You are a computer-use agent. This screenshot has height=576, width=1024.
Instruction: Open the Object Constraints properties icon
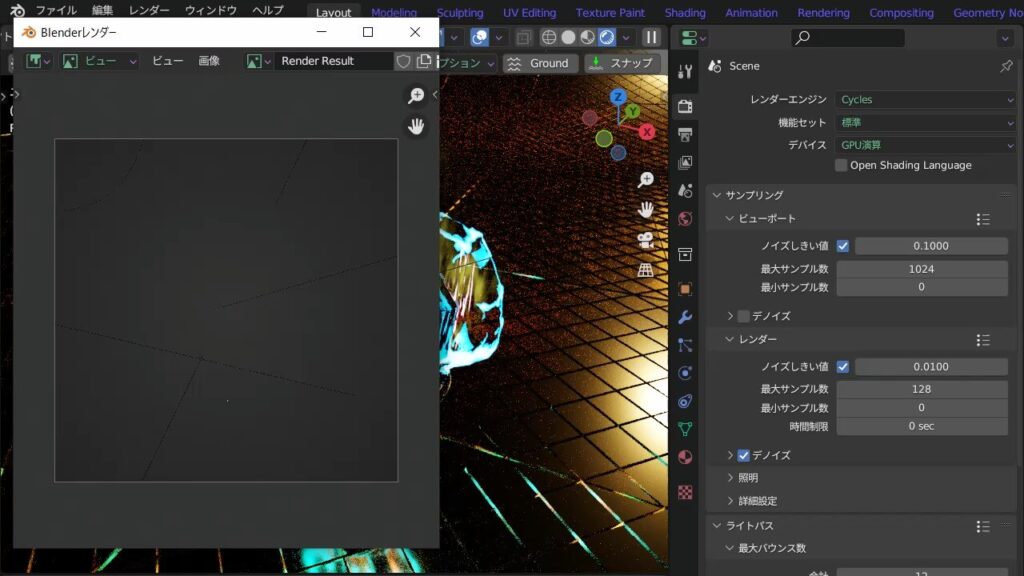tap(685, 401)
